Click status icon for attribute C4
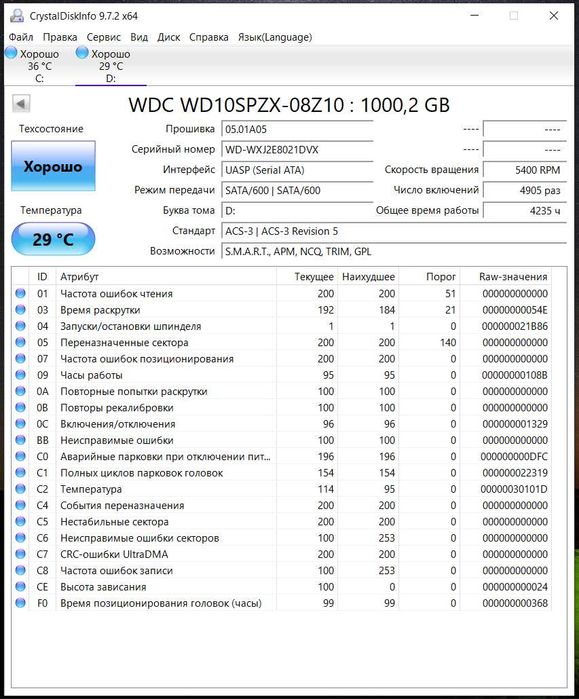The image size is (579, 699). pyautogui.click(x=20, y=505)
